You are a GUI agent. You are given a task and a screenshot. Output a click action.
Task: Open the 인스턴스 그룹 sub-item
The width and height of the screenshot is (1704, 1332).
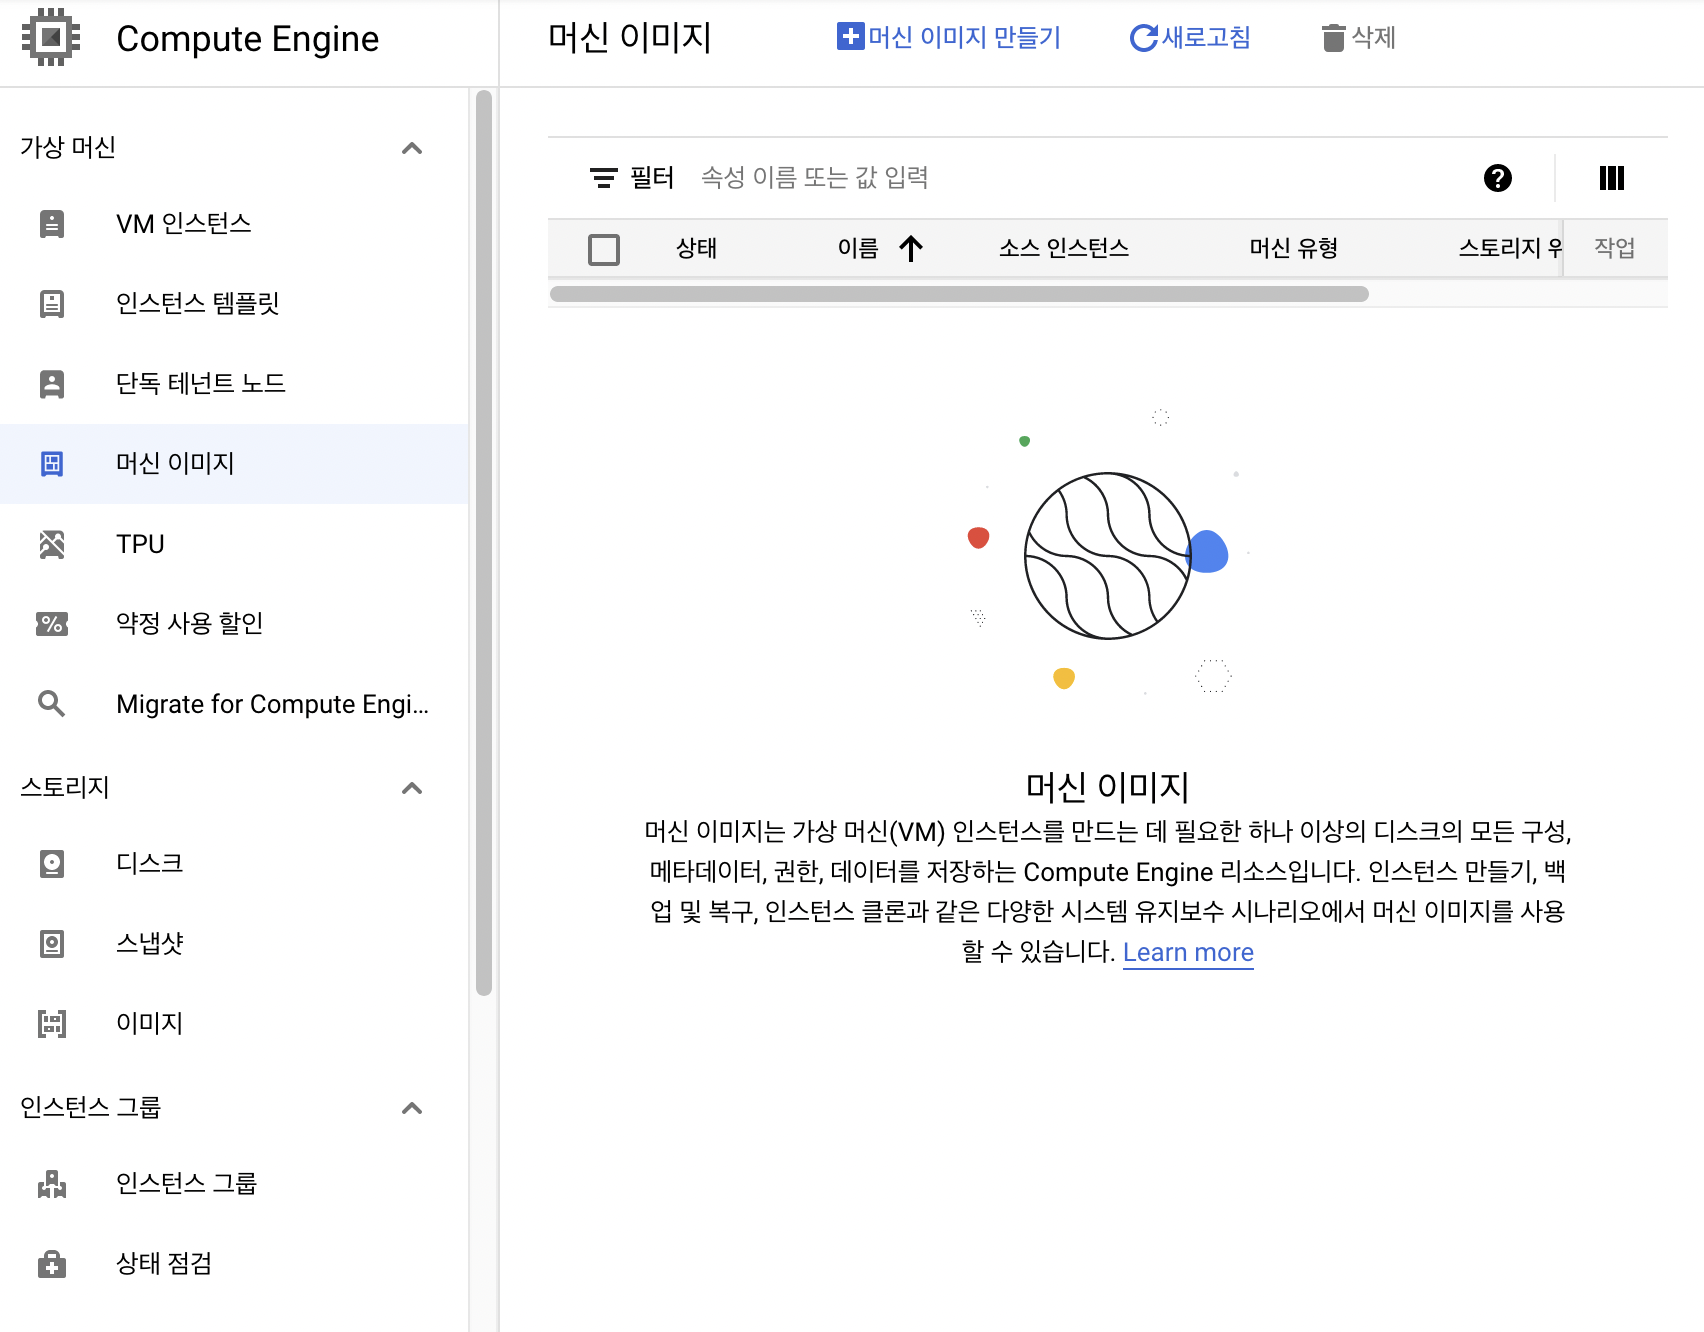click(x=234, y=1184)
